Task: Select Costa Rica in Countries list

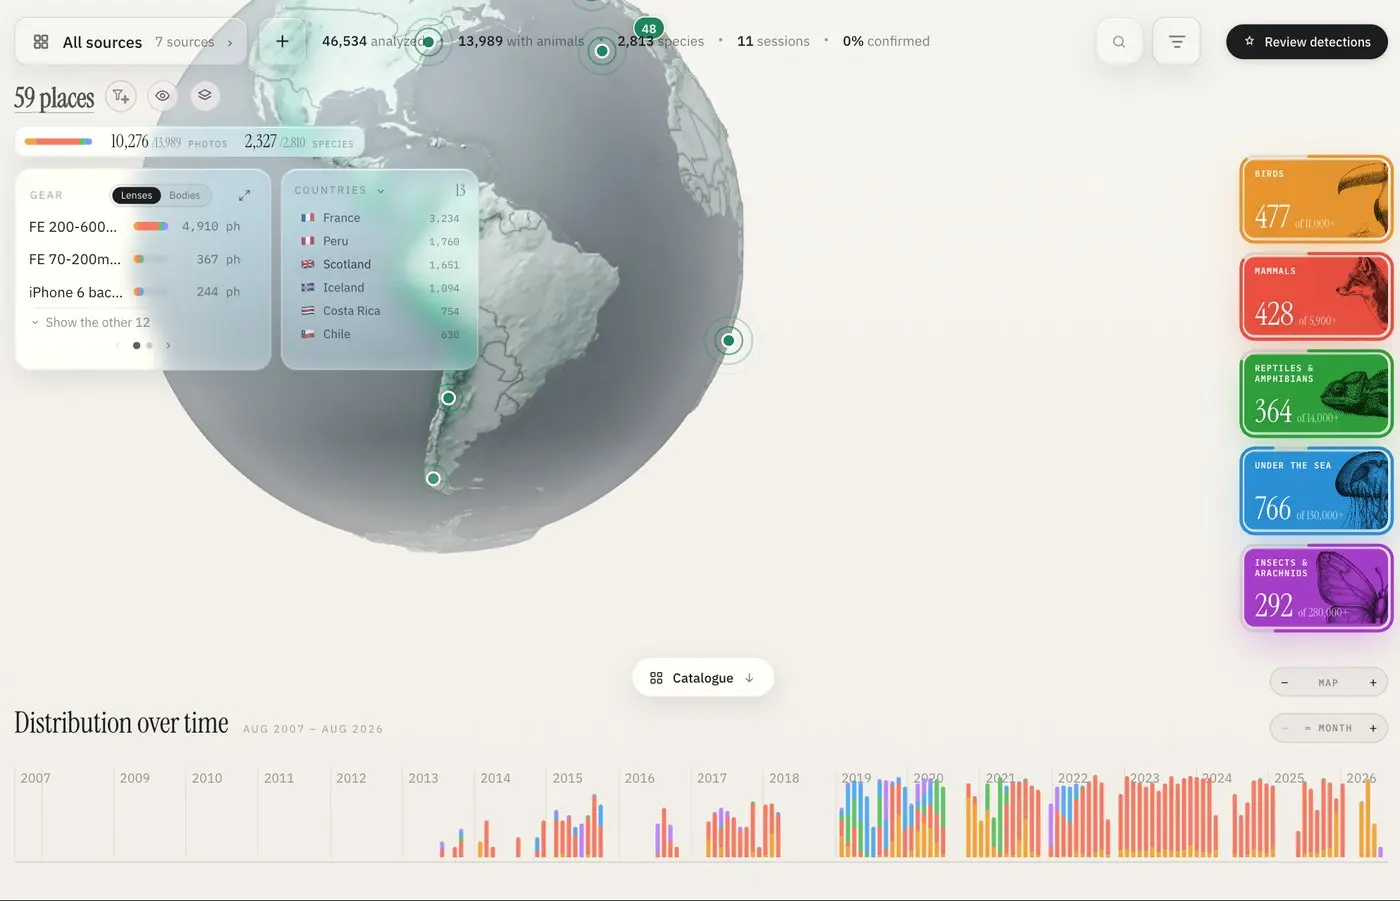Action: [380, 311]
